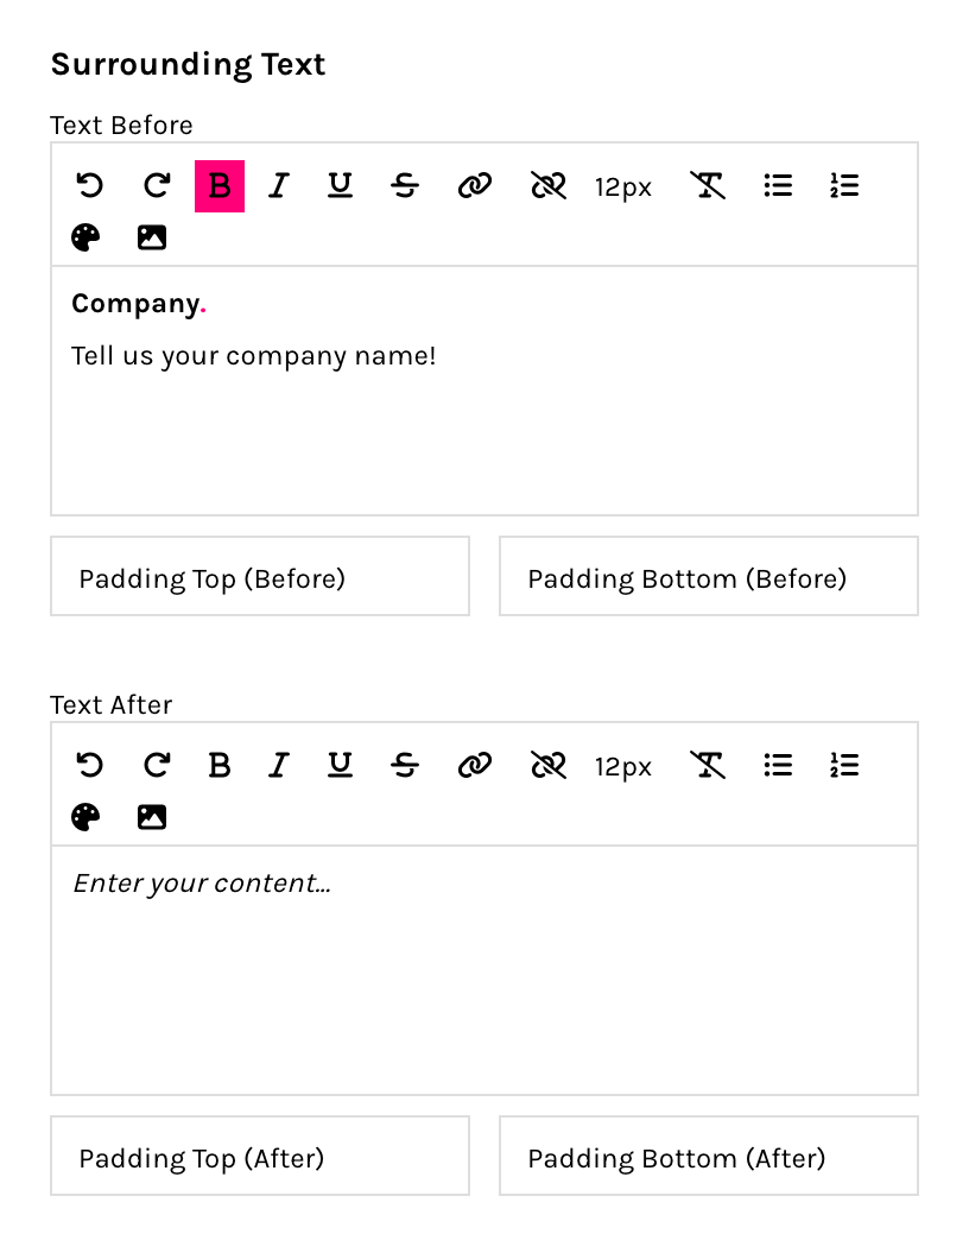Open color palette in Text Before toolbar
The height and width of the screenshot is (1234, 970).
pos(86,238)
